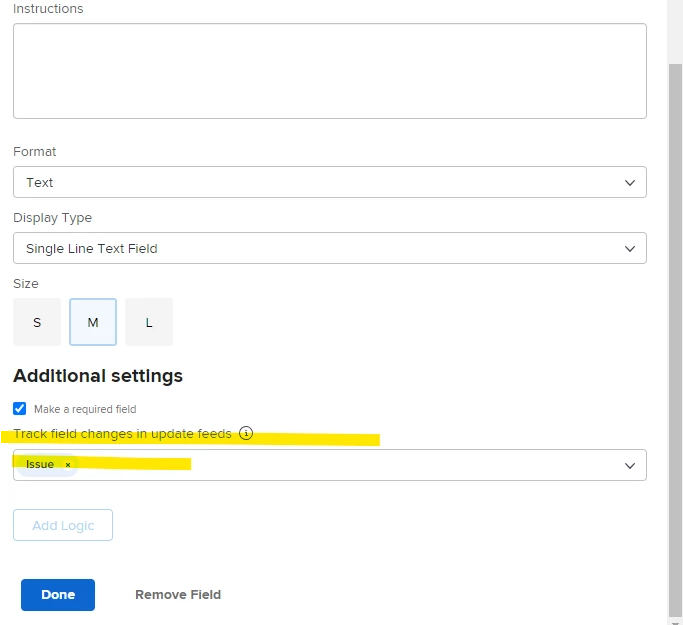683x625 pixels.
Task: Select size S option
Action: pos(37,322)
